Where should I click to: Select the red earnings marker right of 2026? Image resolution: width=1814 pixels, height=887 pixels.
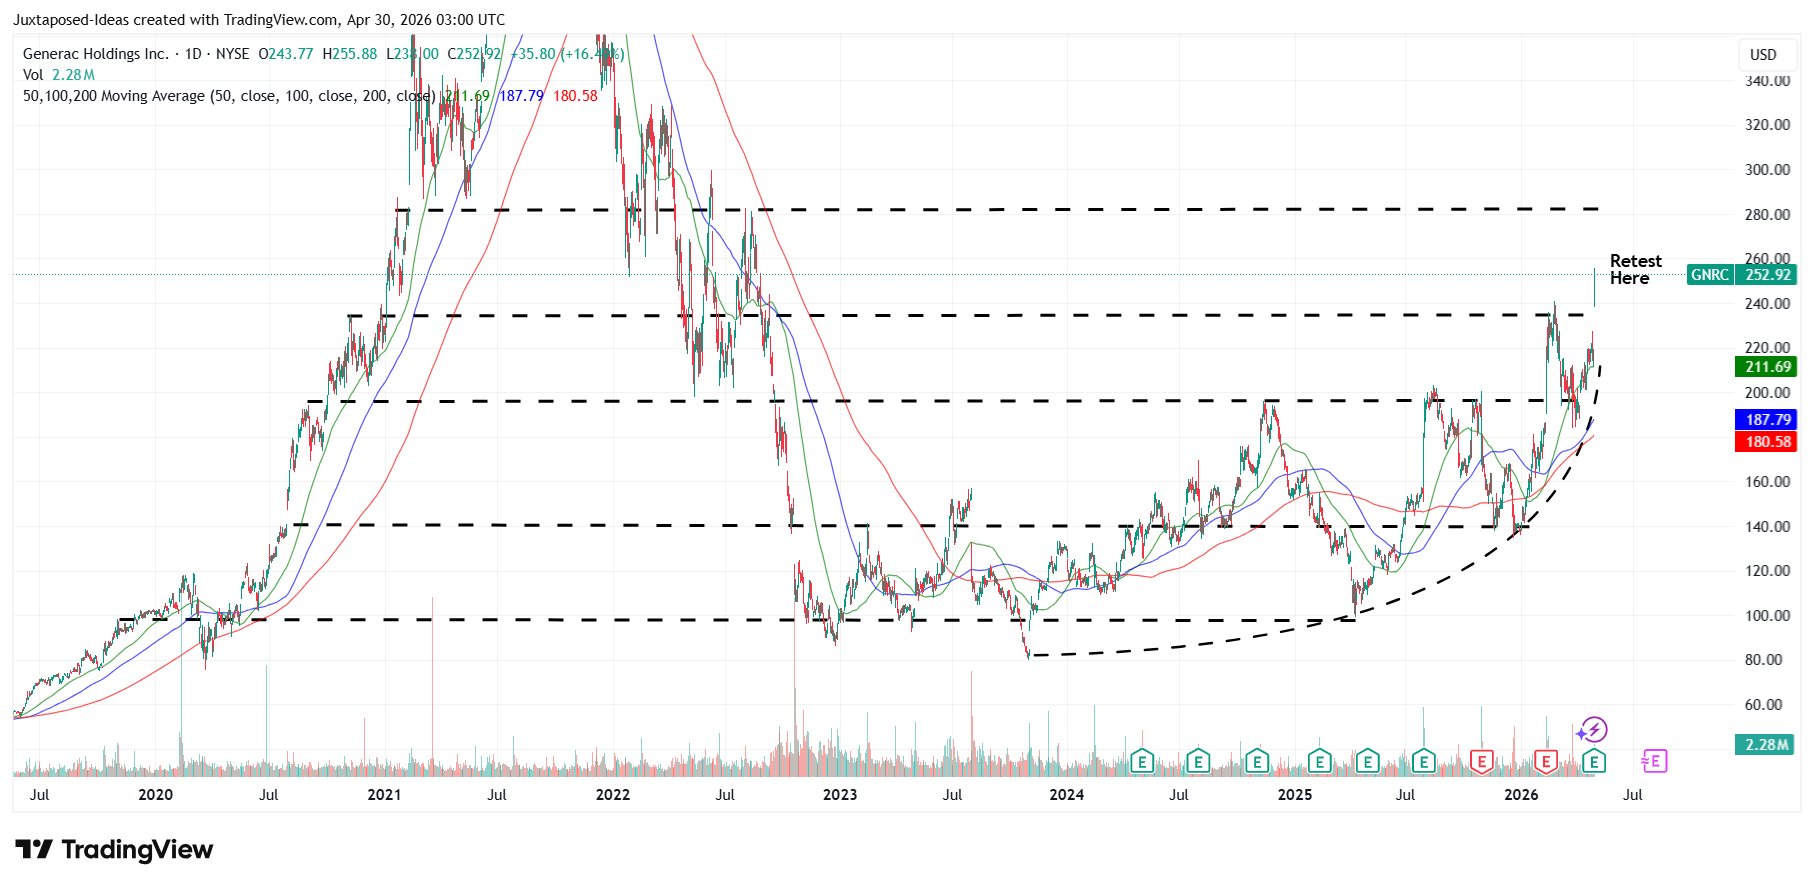1545,762
